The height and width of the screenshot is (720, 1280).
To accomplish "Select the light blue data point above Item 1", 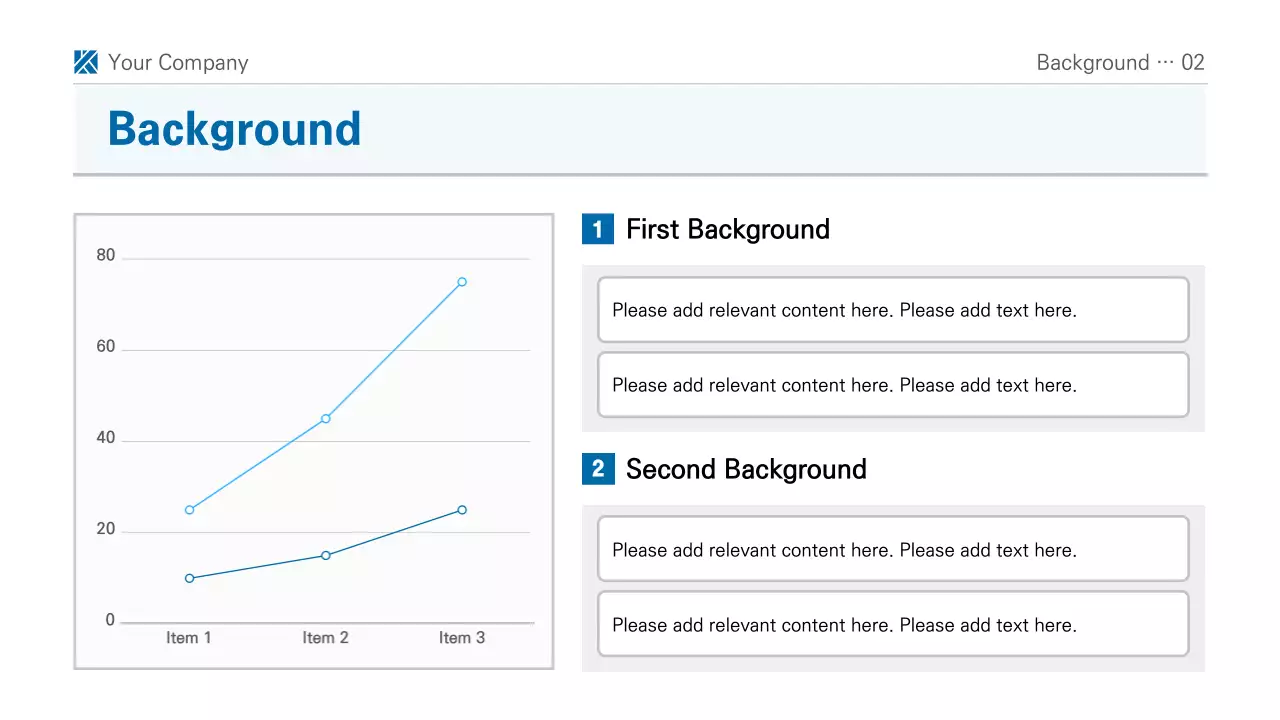I will pyautogui.click(x=190, y=510).
